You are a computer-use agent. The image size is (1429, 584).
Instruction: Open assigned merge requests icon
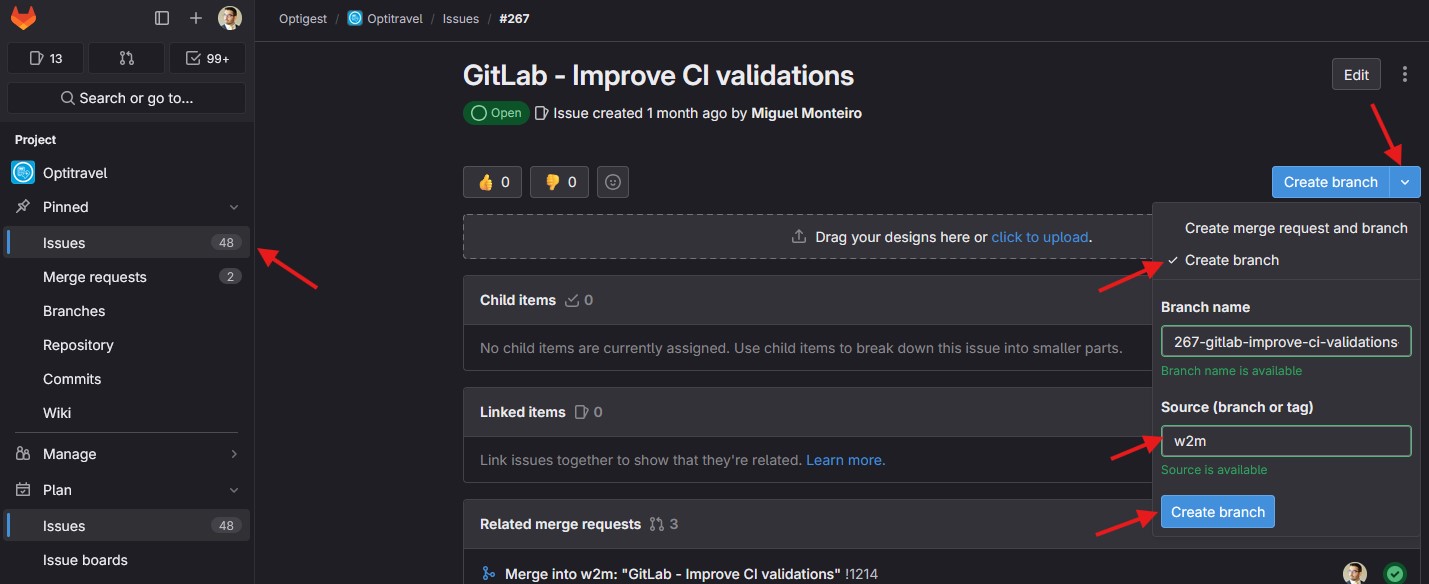tap(126, 58)
